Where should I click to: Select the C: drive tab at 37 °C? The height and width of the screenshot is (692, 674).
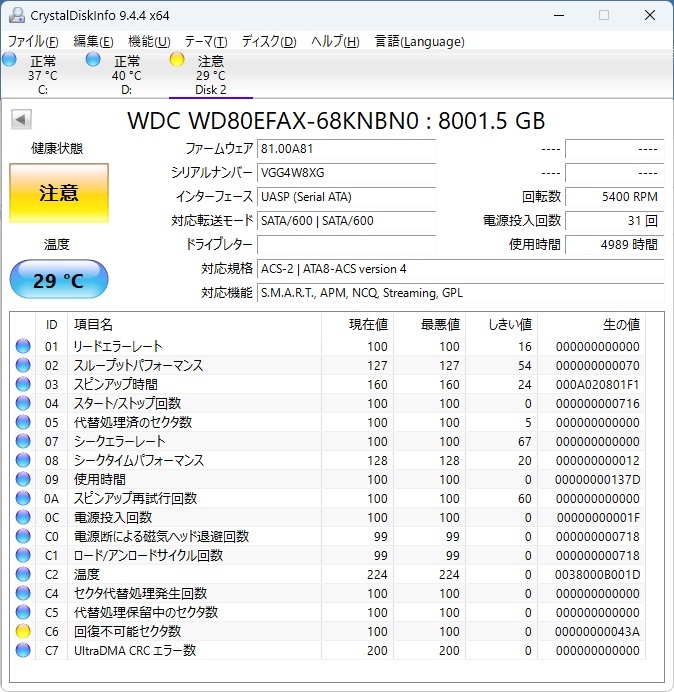pos(43,75)
